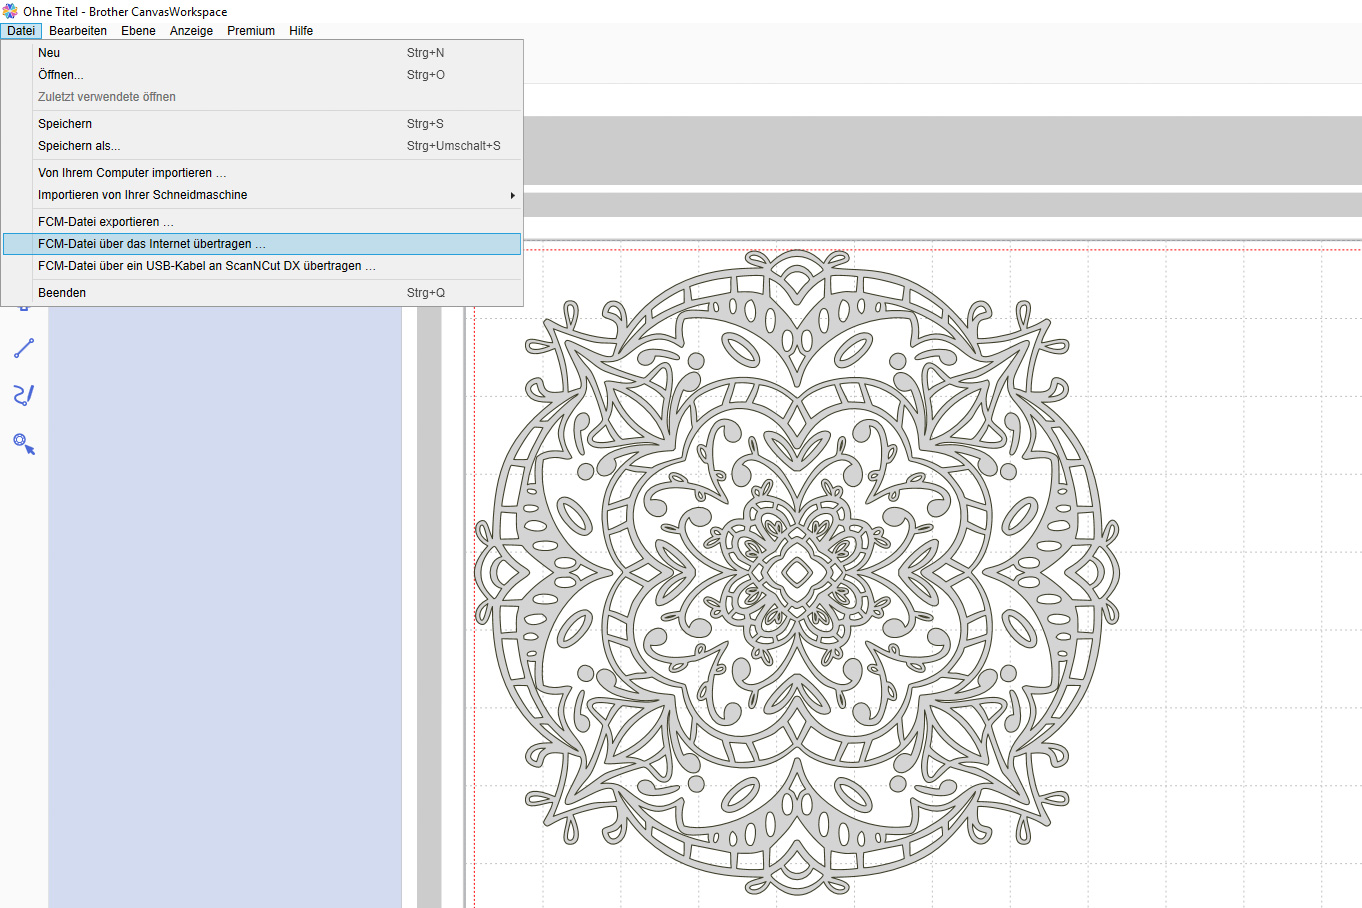
Task: Select FCM transfer via USB cable to ScanNCut DX
Action: pyautogui.click(x=207, y=266)
